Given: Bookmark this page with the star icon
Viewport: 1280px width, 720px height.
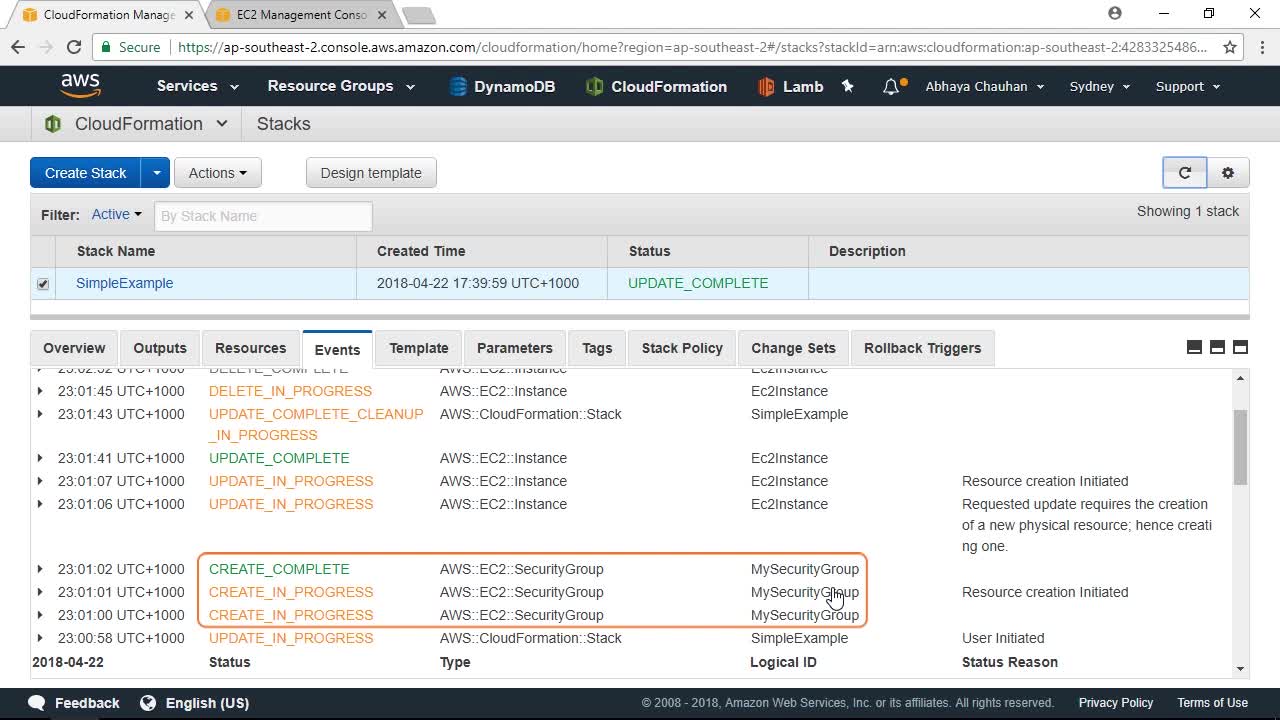Looking at the screenshot, I should 1230,47.
